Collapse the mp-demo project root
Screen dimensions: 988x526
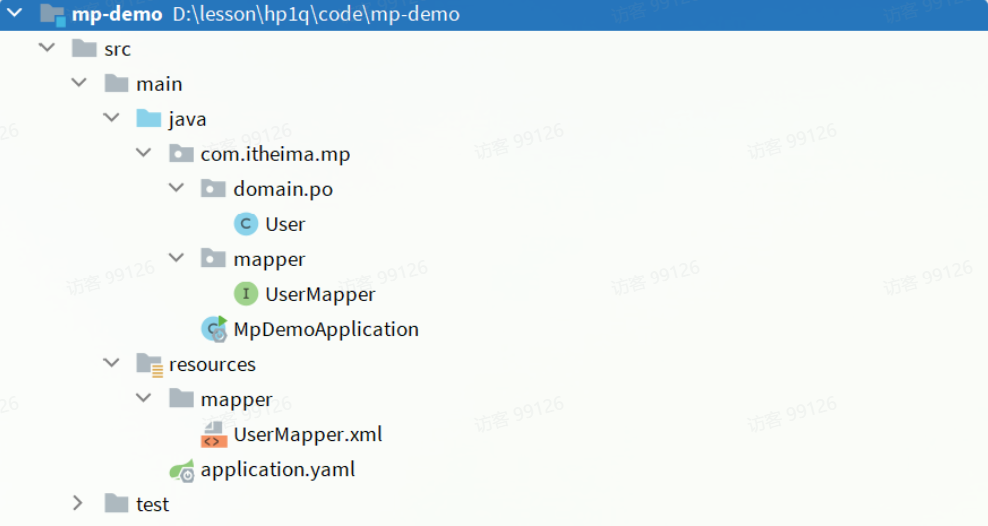(14, 13)
